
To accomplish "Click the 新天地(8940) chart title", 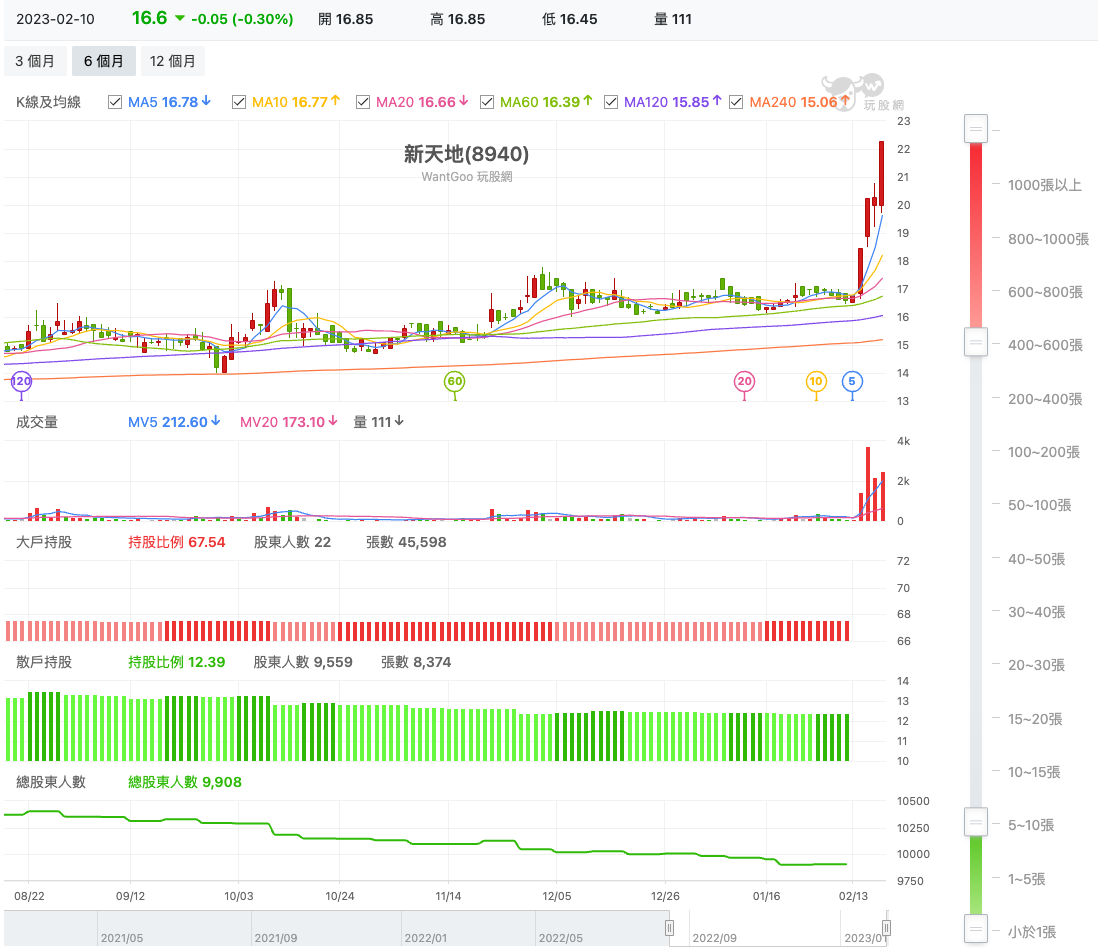I will (466, 154).
